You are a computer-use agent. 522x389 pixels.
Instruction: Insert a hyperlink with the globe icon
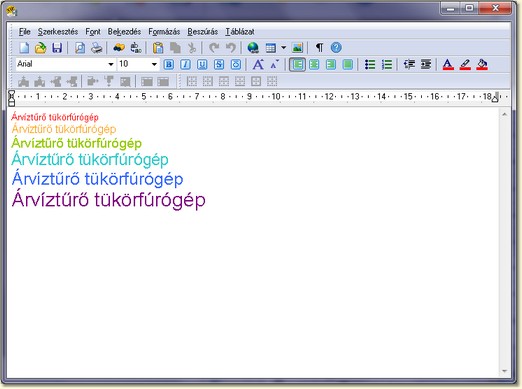tap(253, 48)
